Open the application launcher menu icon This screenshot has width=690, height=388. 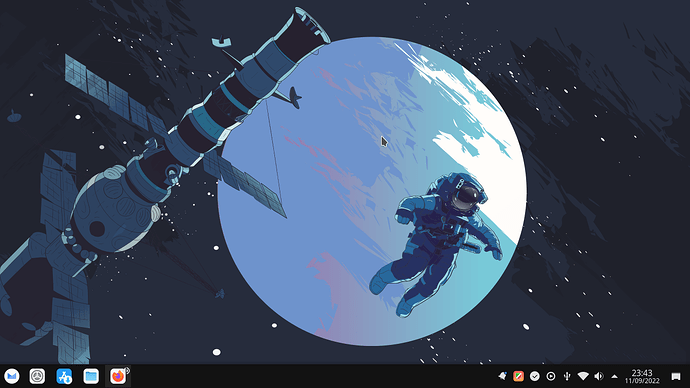tap(12, 376)
